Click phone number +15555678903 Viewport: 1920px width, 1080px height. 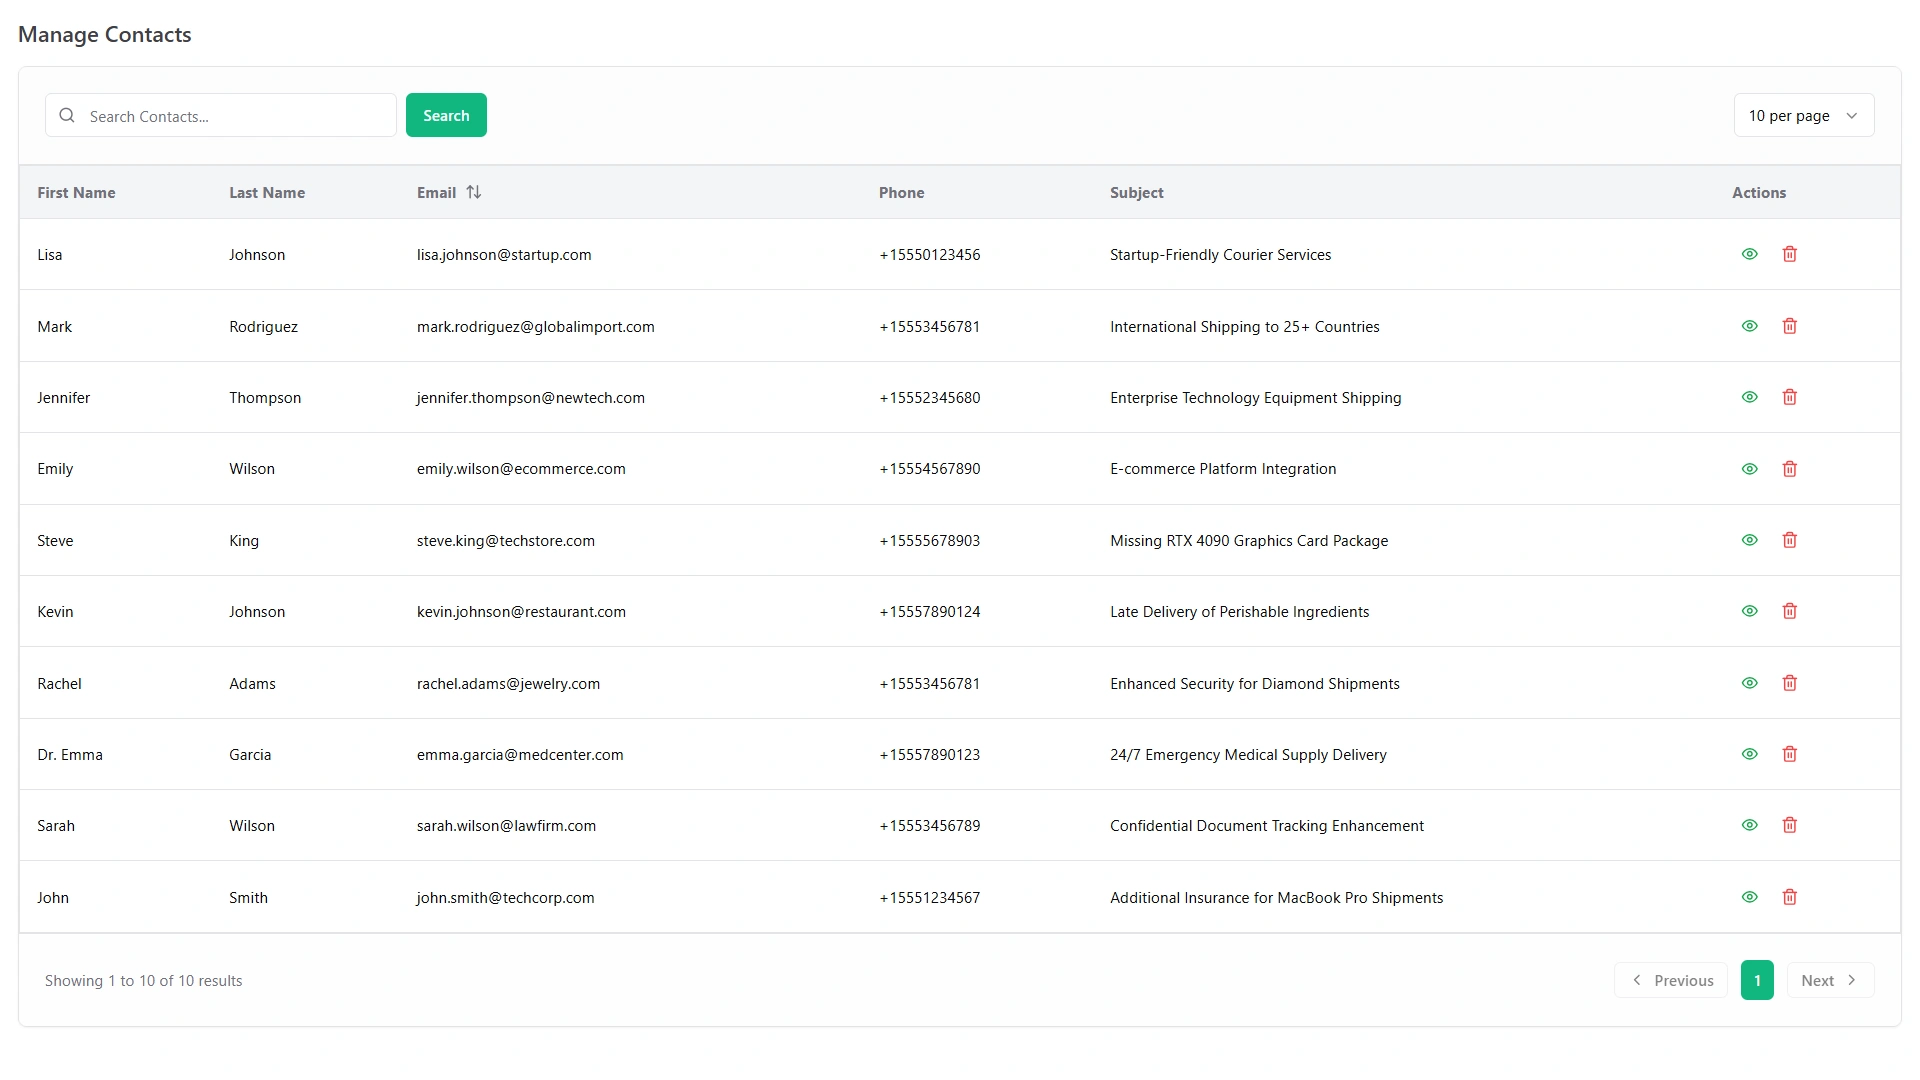point(929,541)
